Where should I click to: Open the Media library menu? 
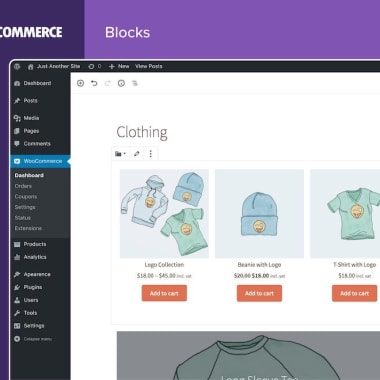click(x=26, y=118)
